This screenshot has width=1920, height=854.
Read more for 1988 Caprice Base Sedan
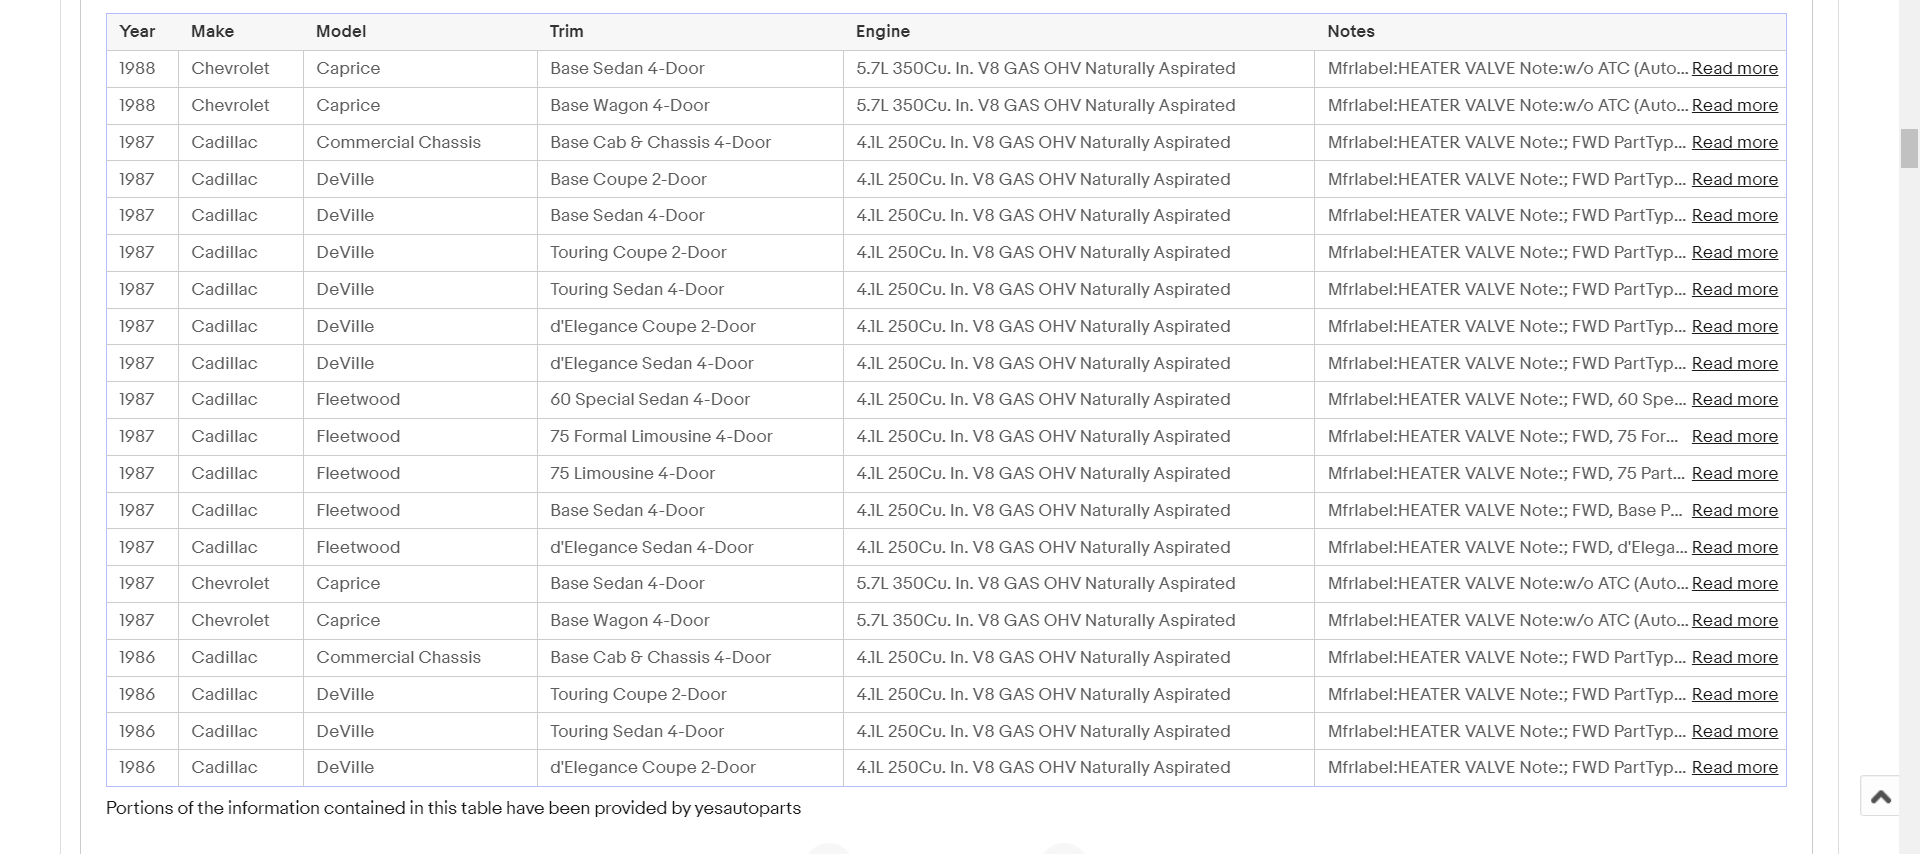(x=1734, y=69)
